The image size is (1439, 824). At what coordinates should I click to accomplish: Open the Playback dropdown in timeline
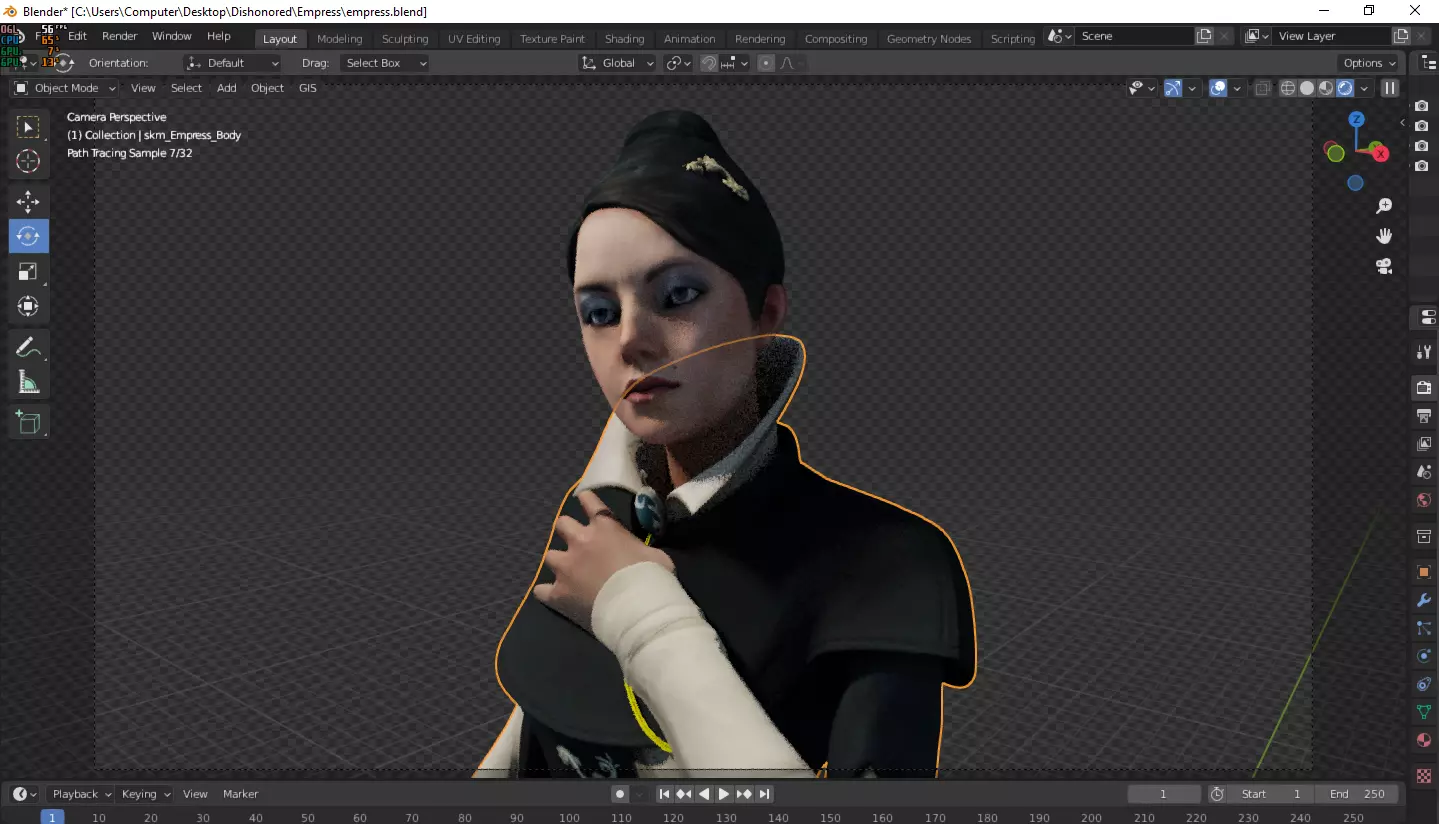click(81, 794)
